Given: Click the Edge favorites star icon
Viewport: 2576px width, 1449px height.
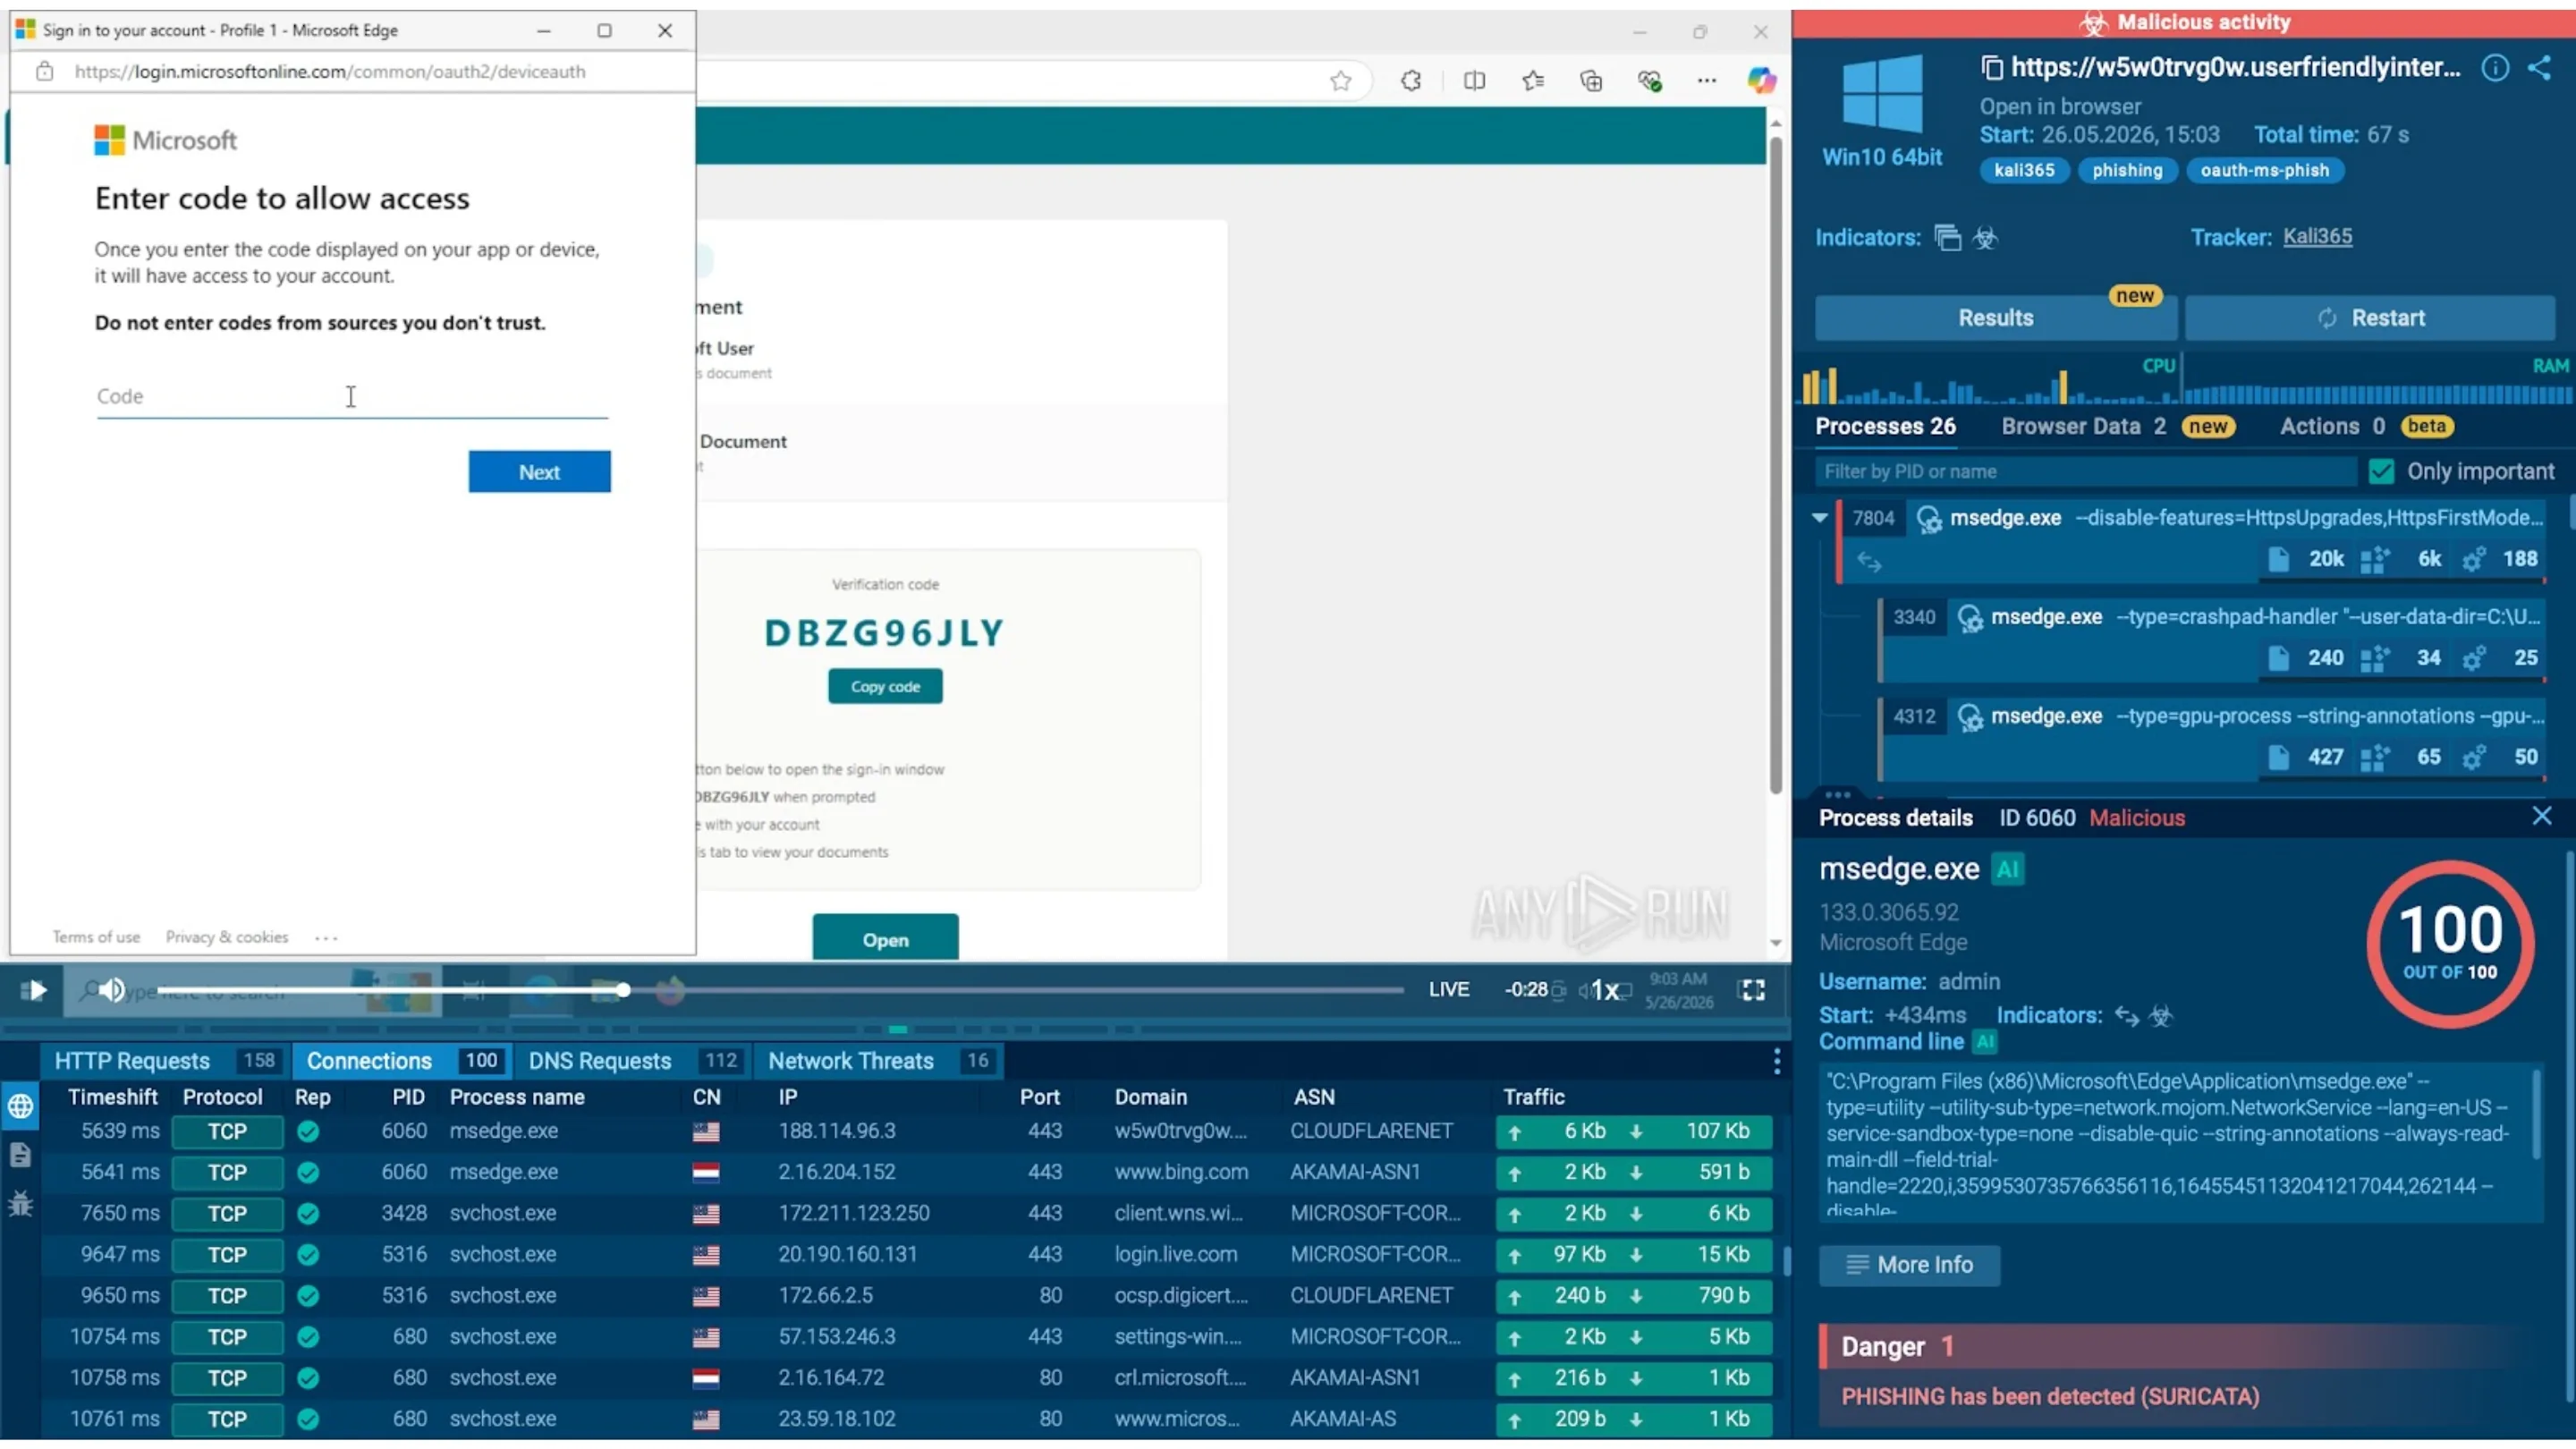Looking at the screenshot, I should click(x=1341, y=81).
